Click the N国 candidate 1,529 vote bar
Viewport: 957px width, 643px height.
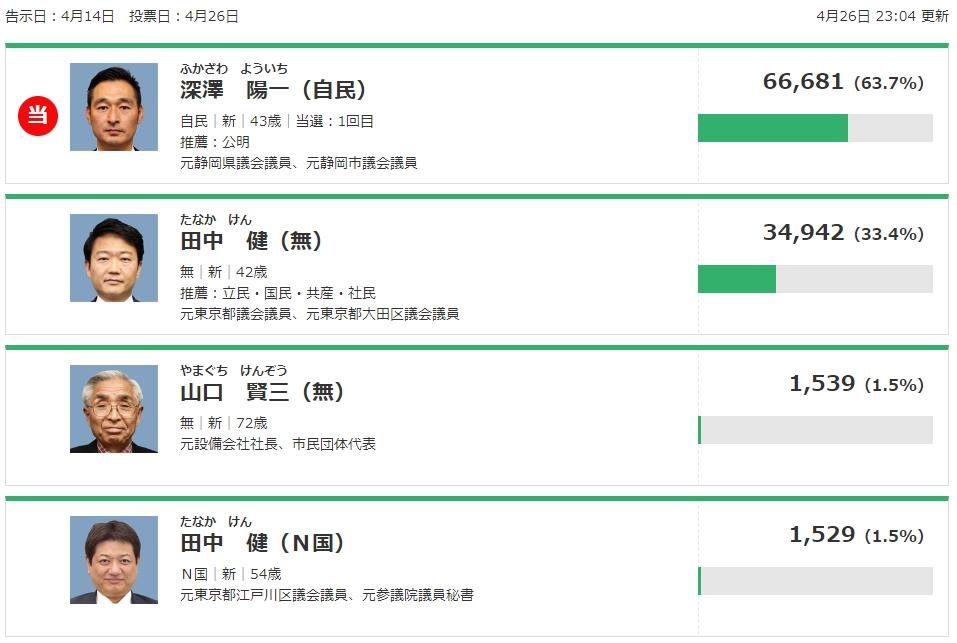tap(815, 581)
